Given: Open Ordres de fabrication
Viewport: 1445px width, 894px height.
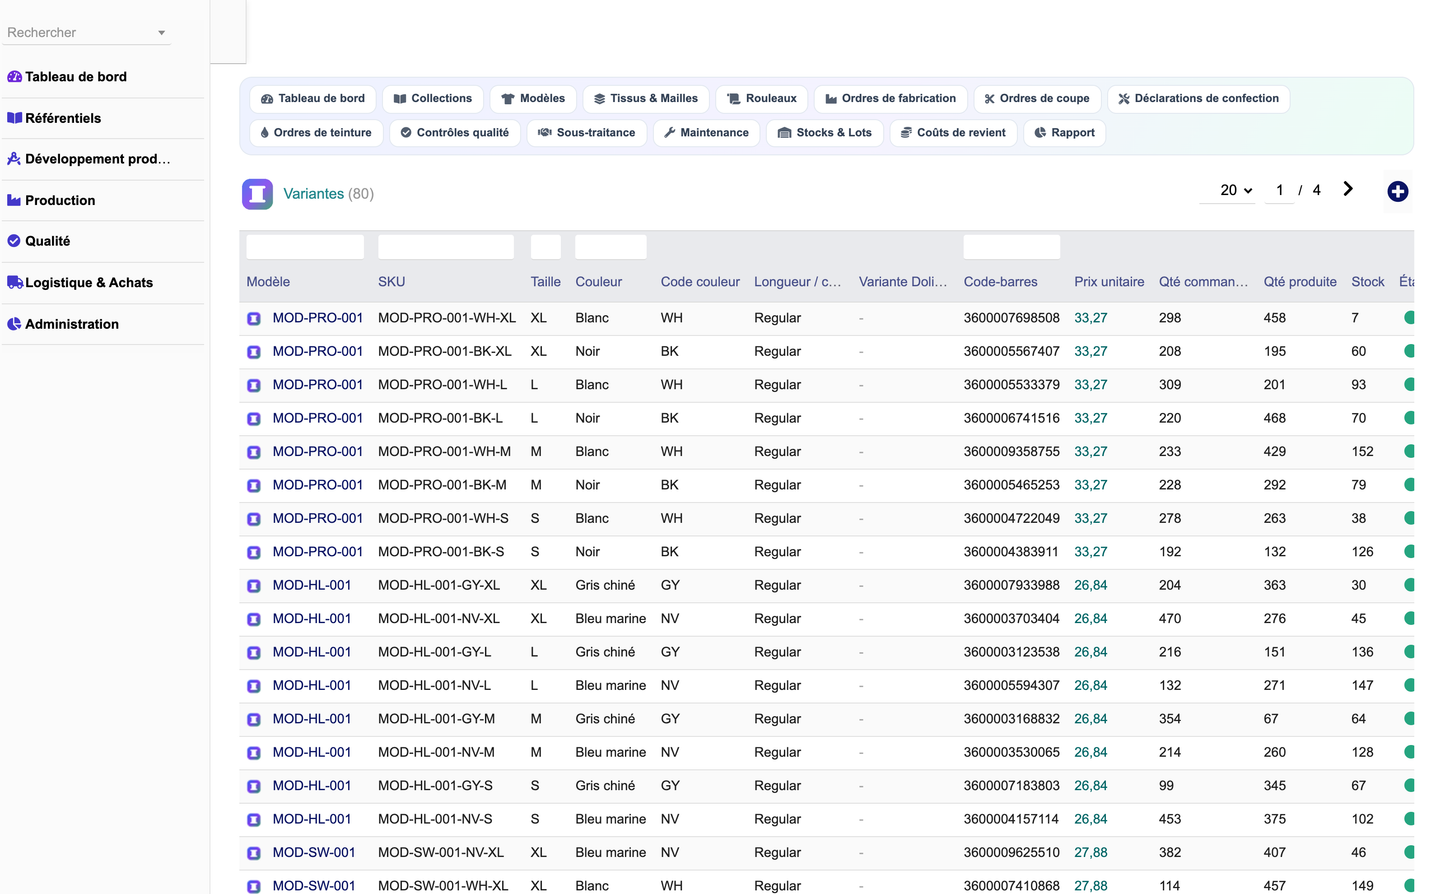Looking at the screenshot, I should (891, 99).
